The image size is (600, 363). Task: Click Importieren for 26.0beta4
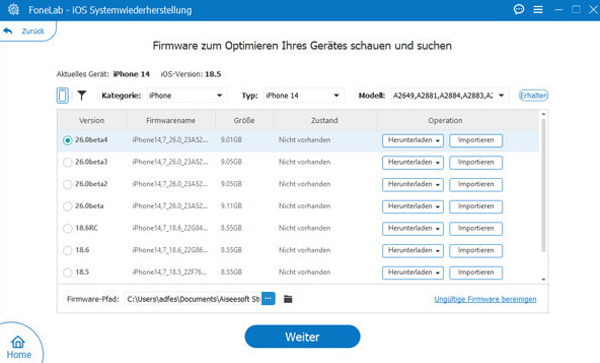(x=476, y=140)
